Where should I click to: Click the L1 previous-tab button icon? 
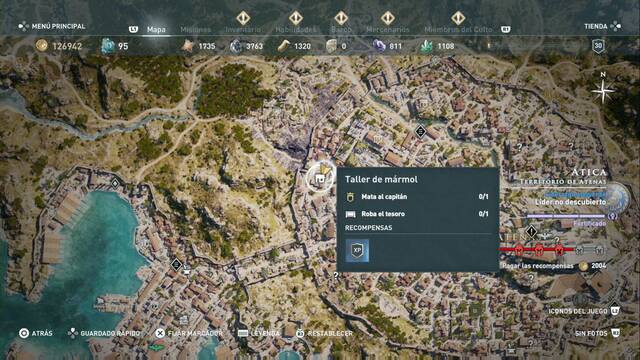click(133, 29)
